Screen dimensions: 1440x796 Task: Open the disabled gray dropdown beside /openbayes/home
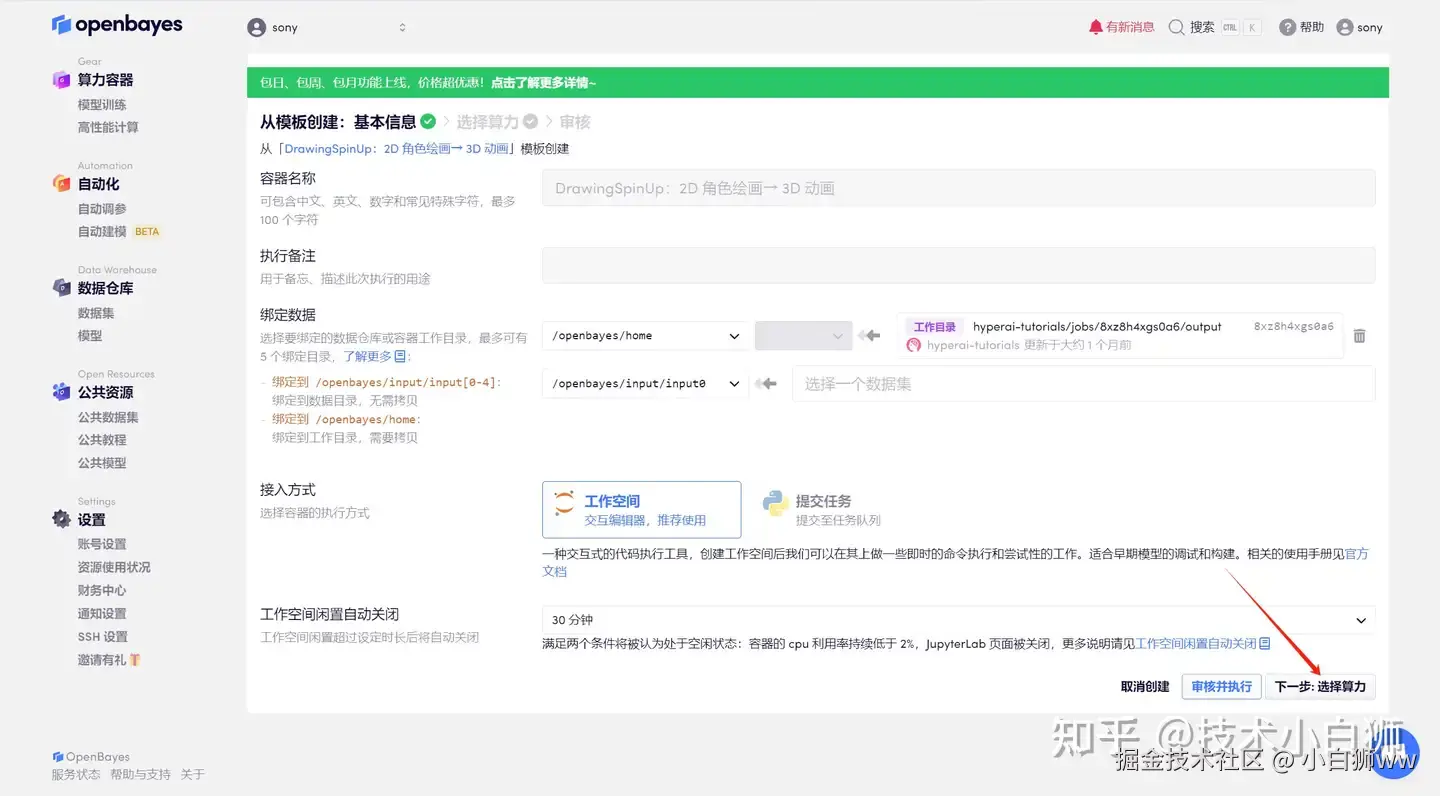pos(803,336)
